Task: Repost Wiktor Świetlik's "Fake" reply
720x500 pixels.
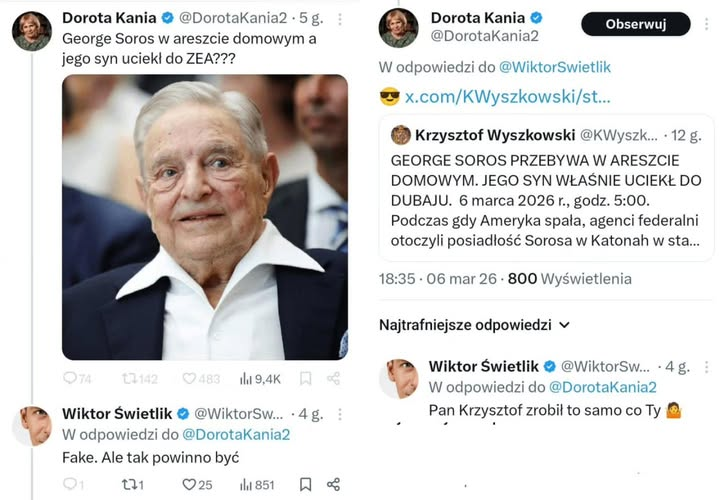Action: [128, 485]
